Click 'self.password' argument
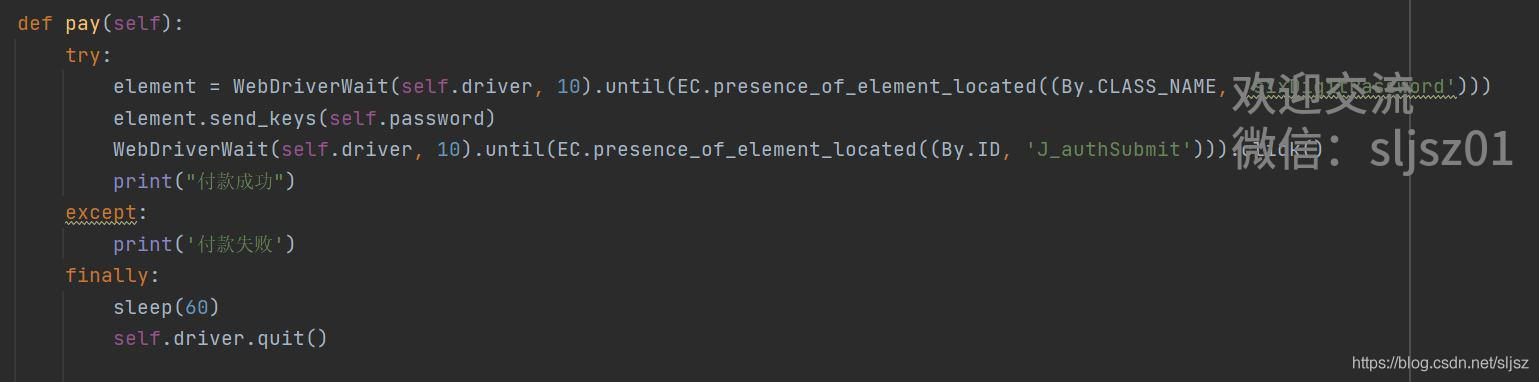1539x382 pixels. (406, 118)
